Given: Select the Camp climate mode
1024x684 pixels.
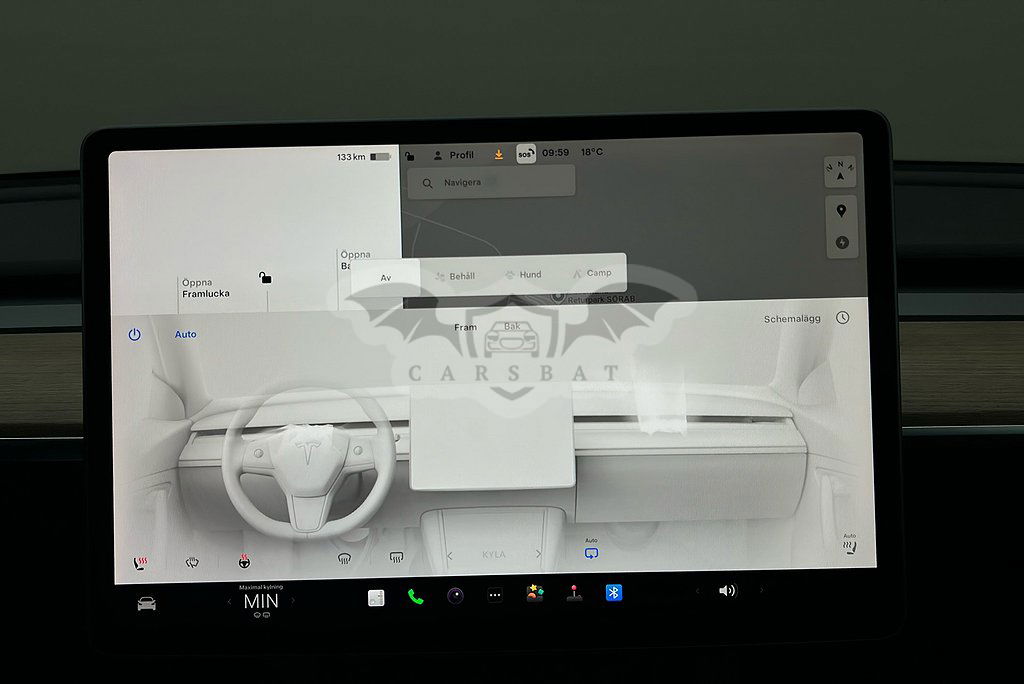Looking at the screenshot, I should [592, 273].
